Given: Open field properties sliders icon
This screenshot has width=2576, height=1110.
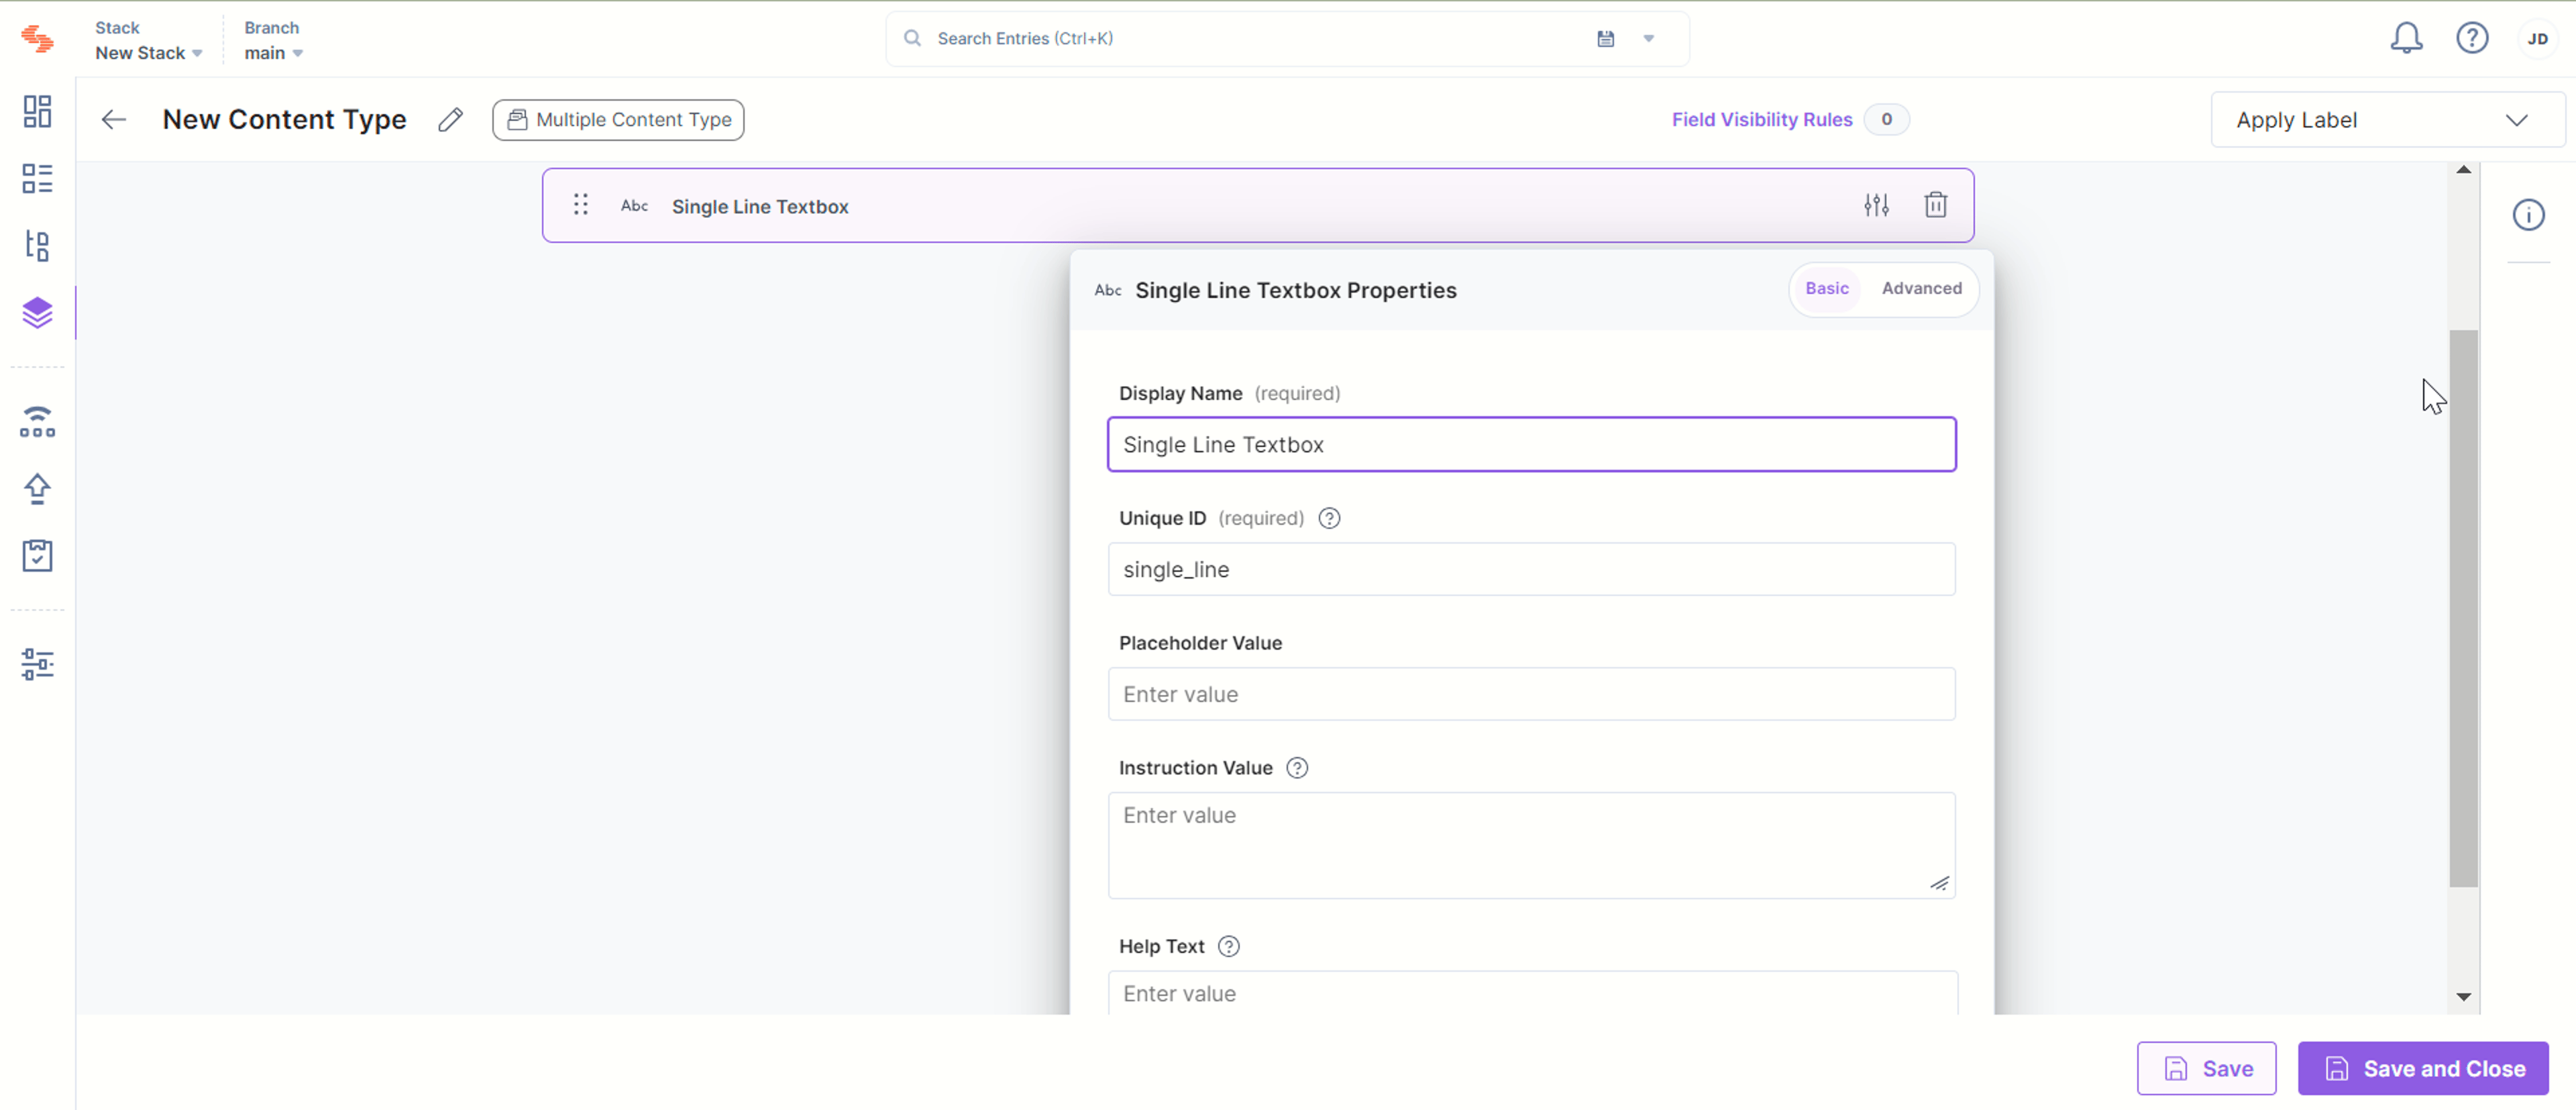Looking at the screenshot, I should pyautogui.click(x=1876, y=205).
